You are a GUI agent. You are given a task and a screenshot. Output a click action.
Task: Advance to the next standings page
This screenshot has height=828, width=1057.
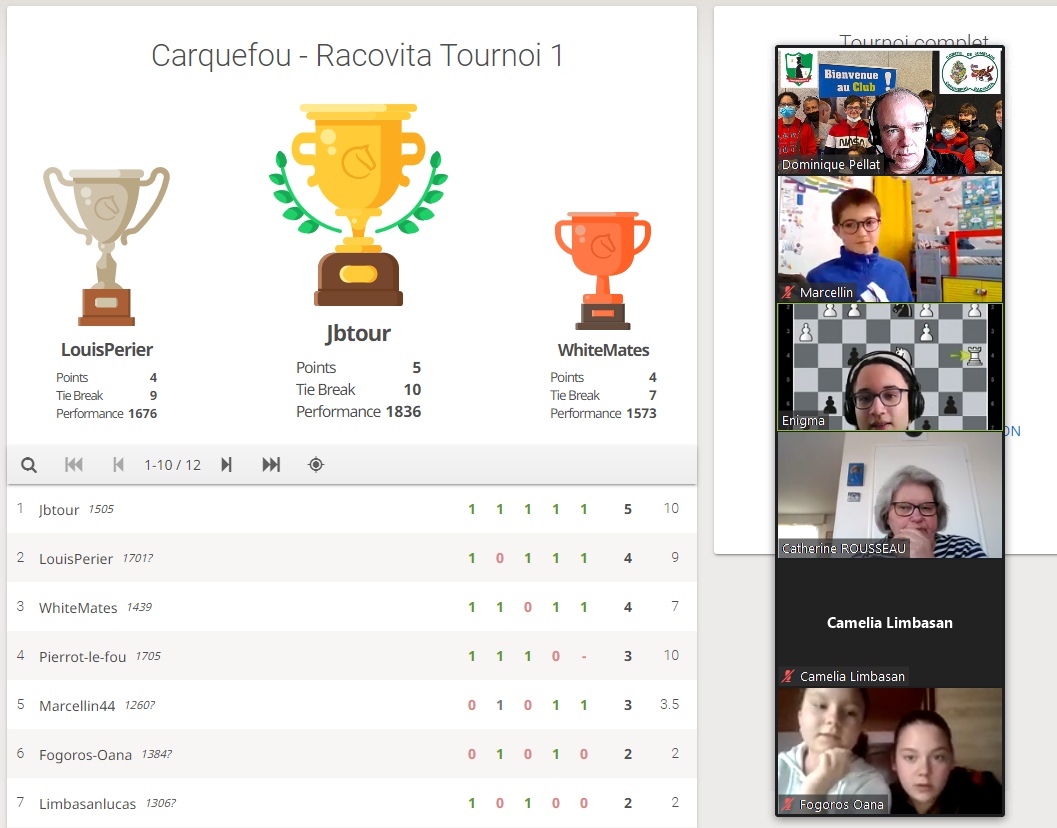point(226,465)
